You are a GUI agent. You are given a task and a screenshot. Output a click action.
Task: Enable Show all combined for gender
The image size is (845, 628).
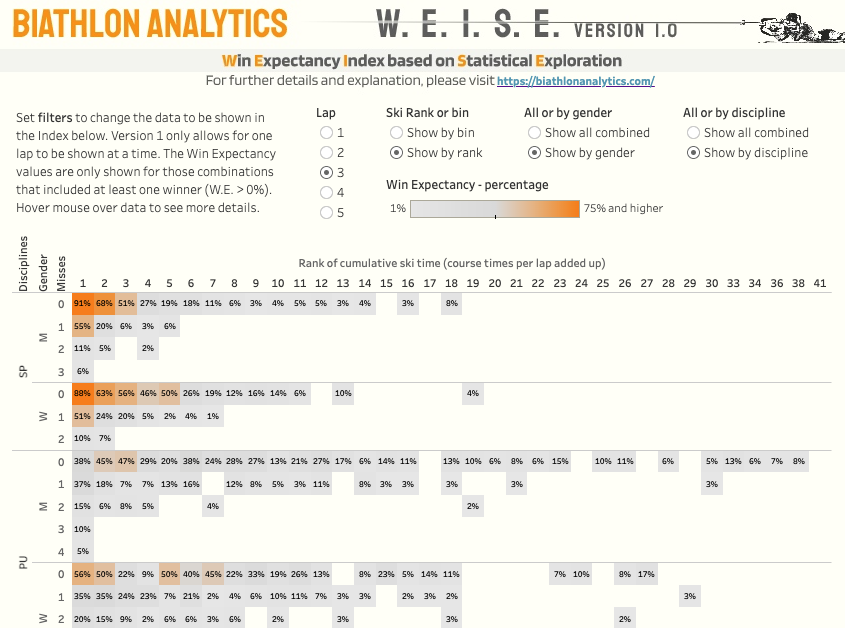pos(535,133)
